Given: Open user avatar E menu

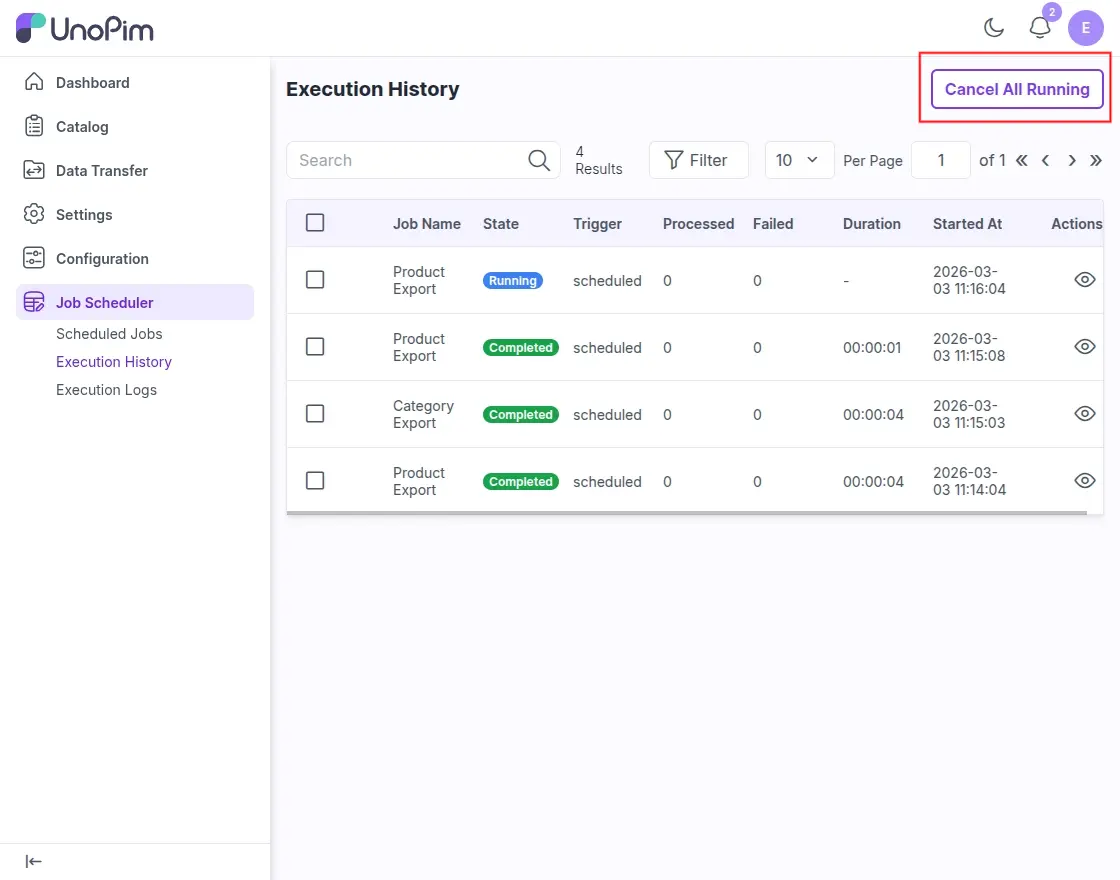Looking at the screenshot, I should coord(1085,28).
